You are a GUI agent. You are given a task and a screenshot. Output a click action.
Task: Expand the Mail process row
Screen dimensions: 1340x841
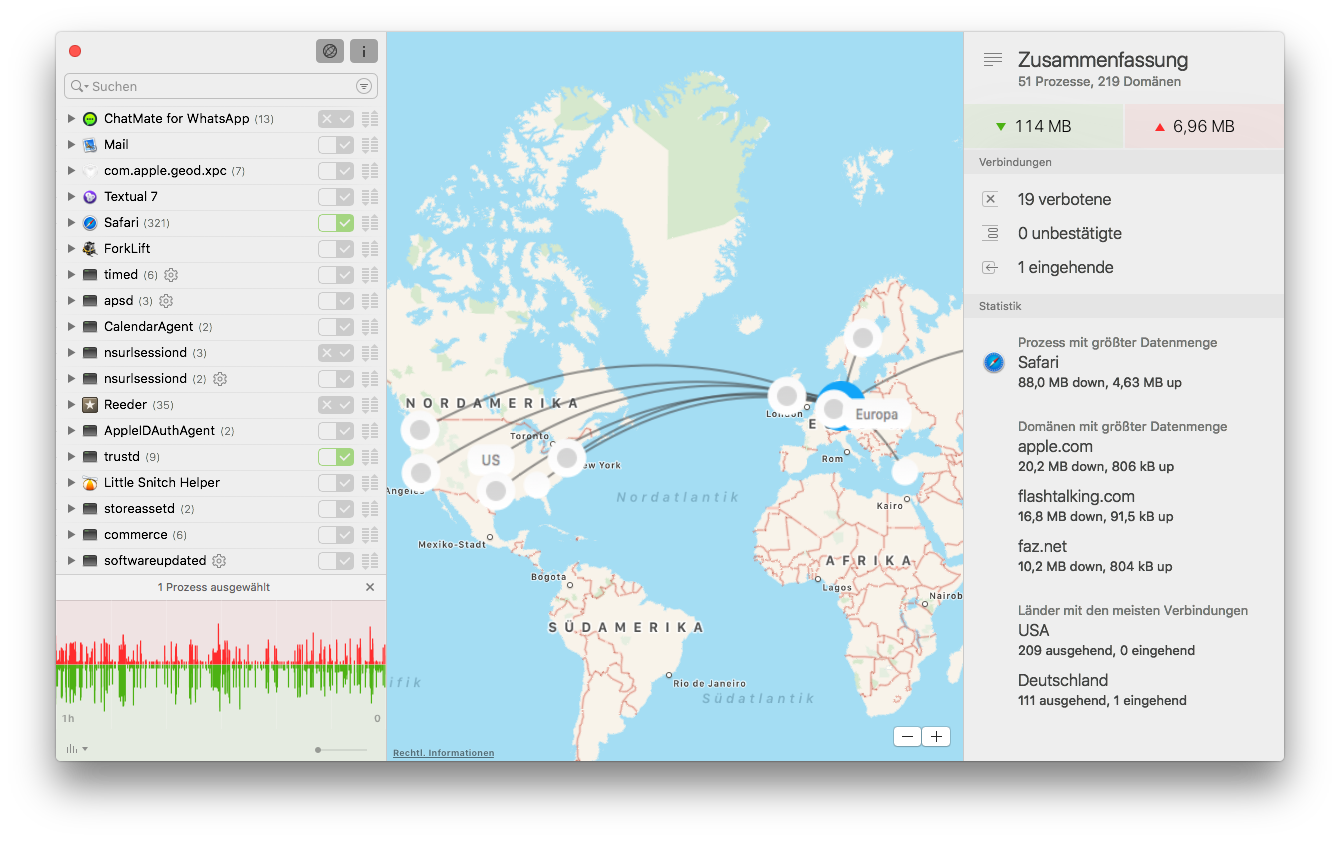click(71, 145)
